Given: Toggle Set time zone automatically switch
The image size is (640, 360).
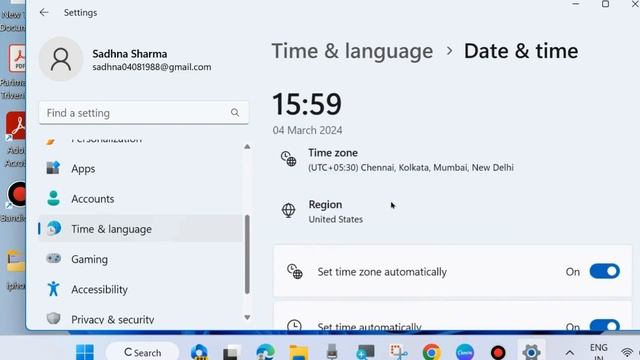Looking at the screenshot, I should (604, 271).
